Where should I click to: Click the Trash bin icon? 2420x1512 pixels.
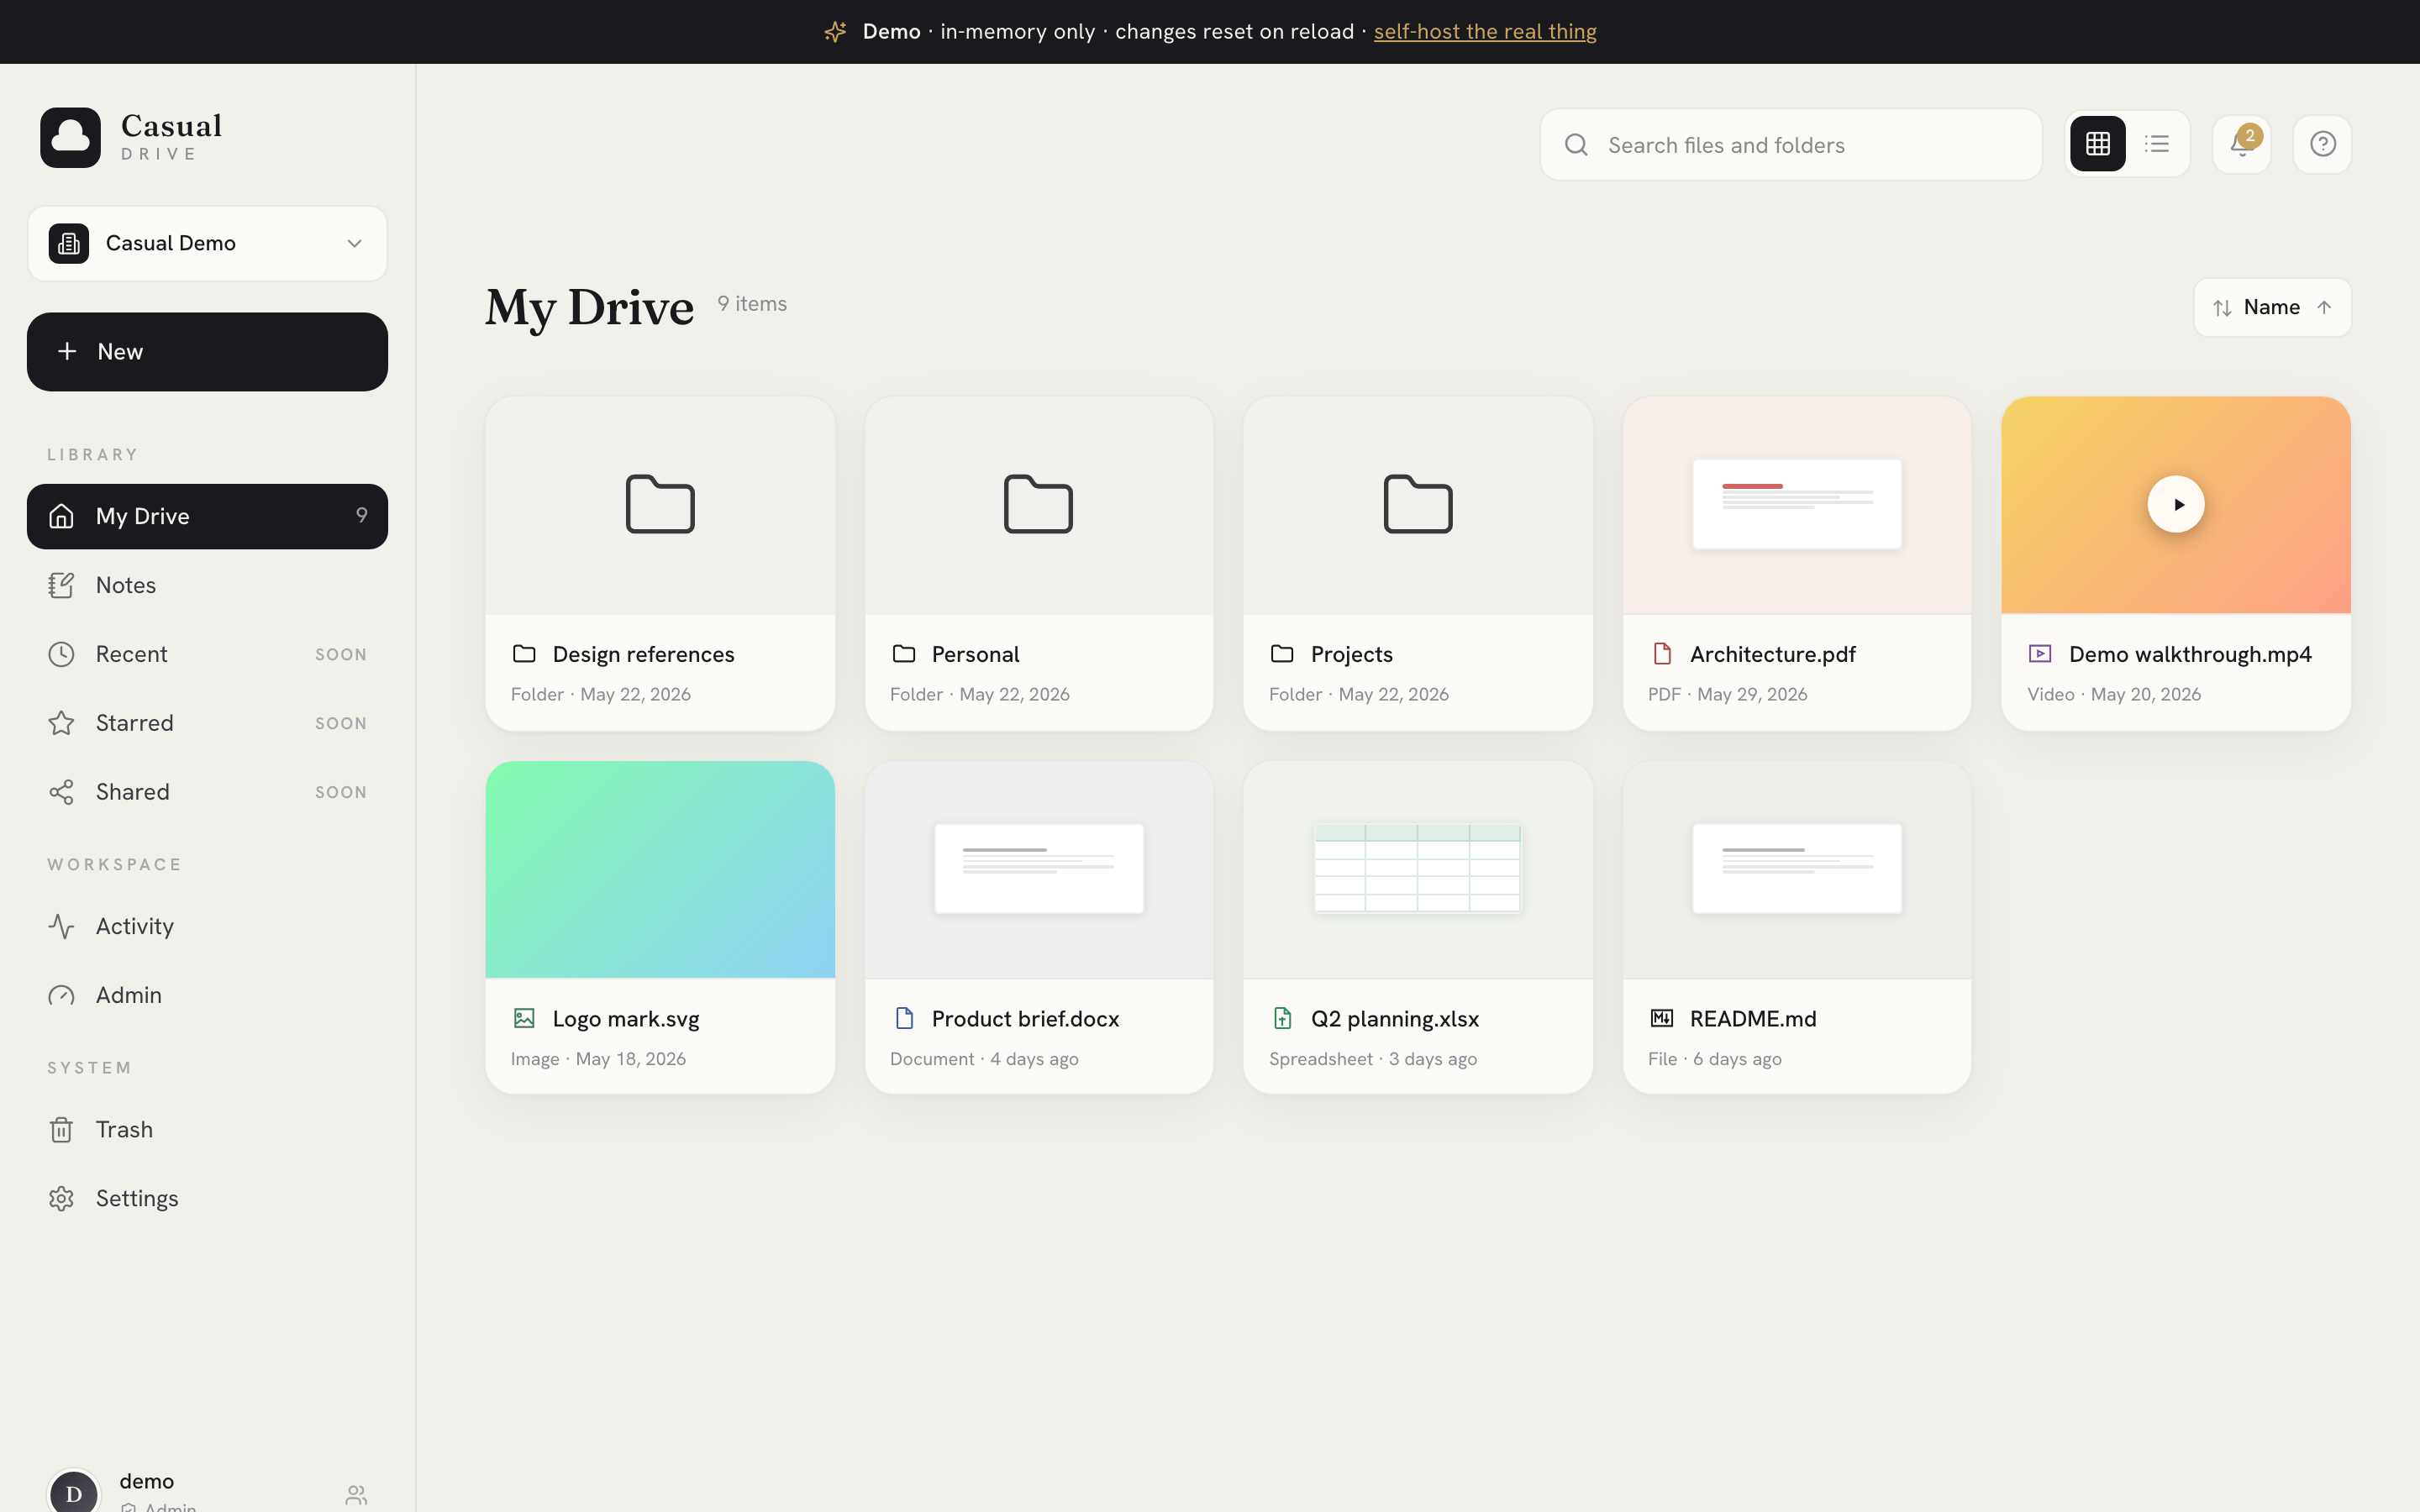pos(61,1129)
